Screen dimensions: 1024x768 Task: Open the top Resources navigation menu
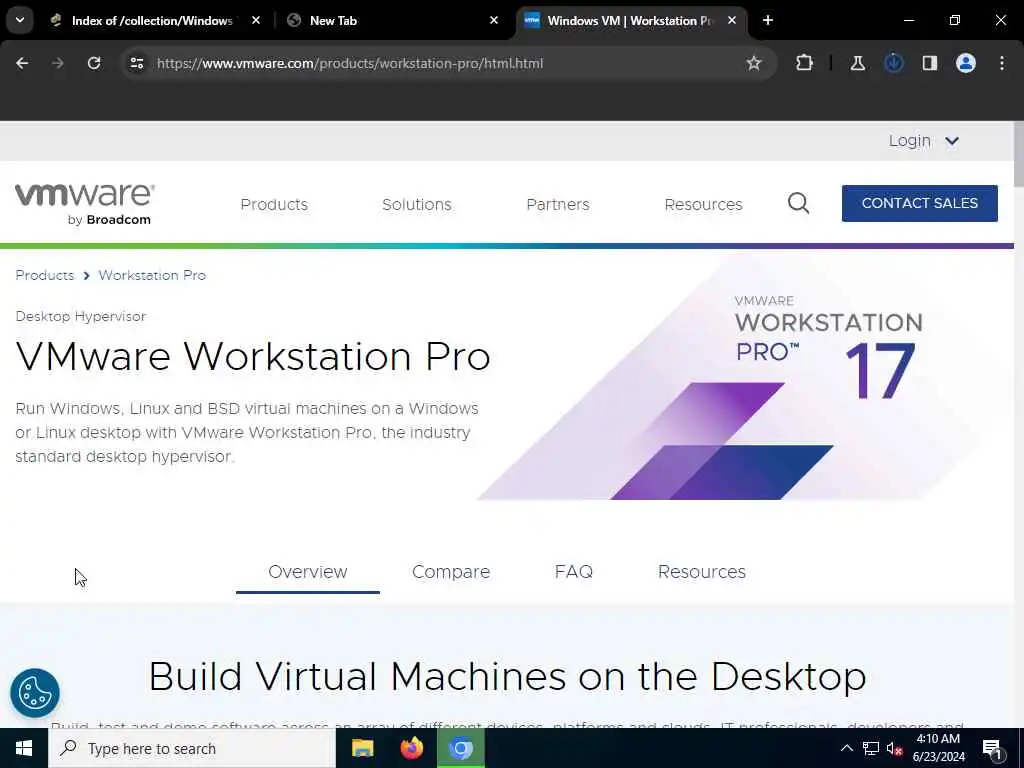(x=703, y=204)
